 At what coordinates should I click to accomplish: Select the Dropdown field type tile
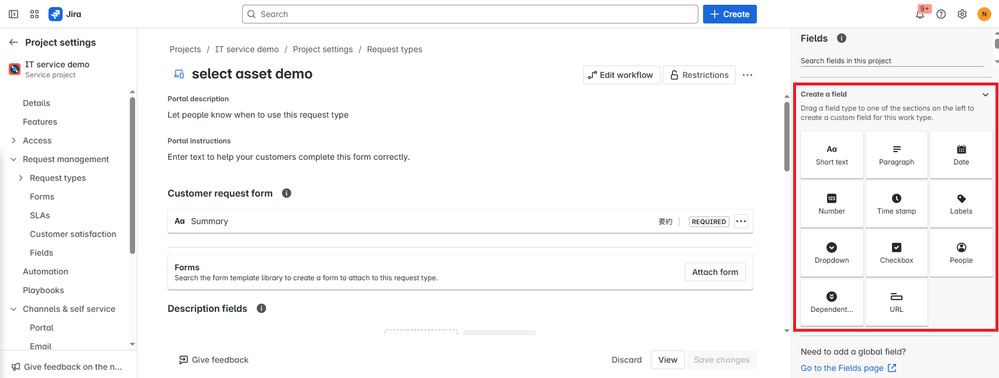[831, 253]
